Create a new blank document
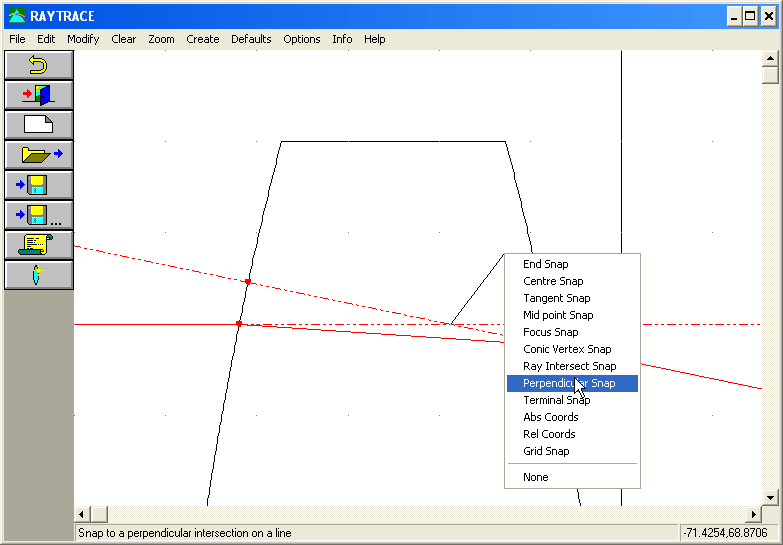The height and width of the screenshot is (545, 783). (38, 125)
